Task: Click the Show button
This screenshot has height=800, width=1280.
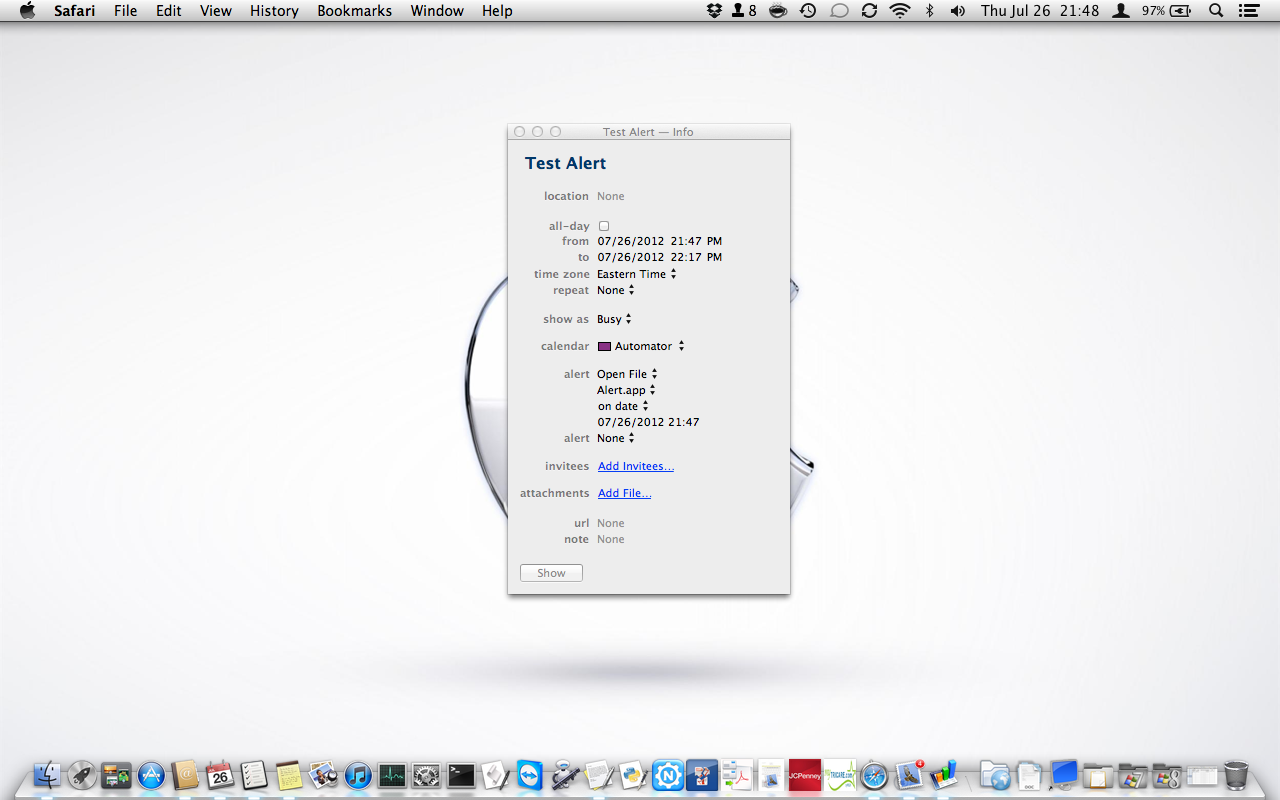Action: [551, 573]
